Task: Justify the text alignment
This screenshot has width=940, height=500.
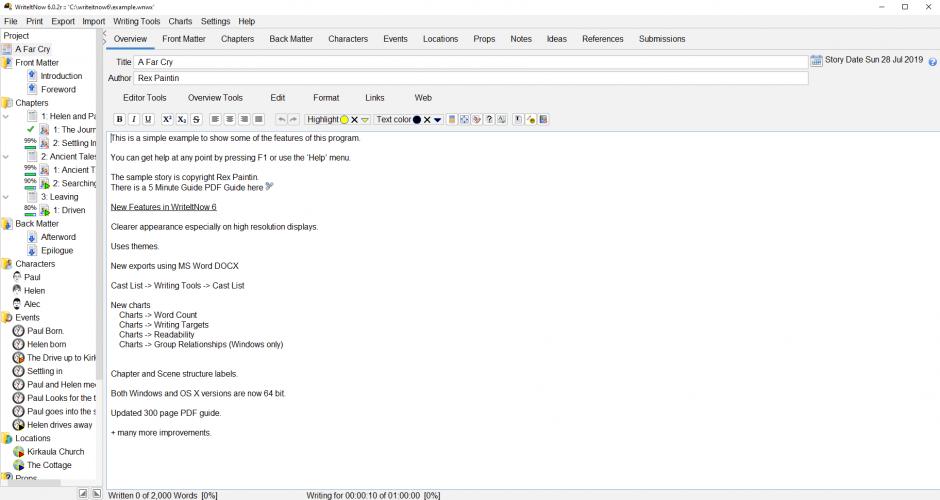Action: (x=258, y=119)
